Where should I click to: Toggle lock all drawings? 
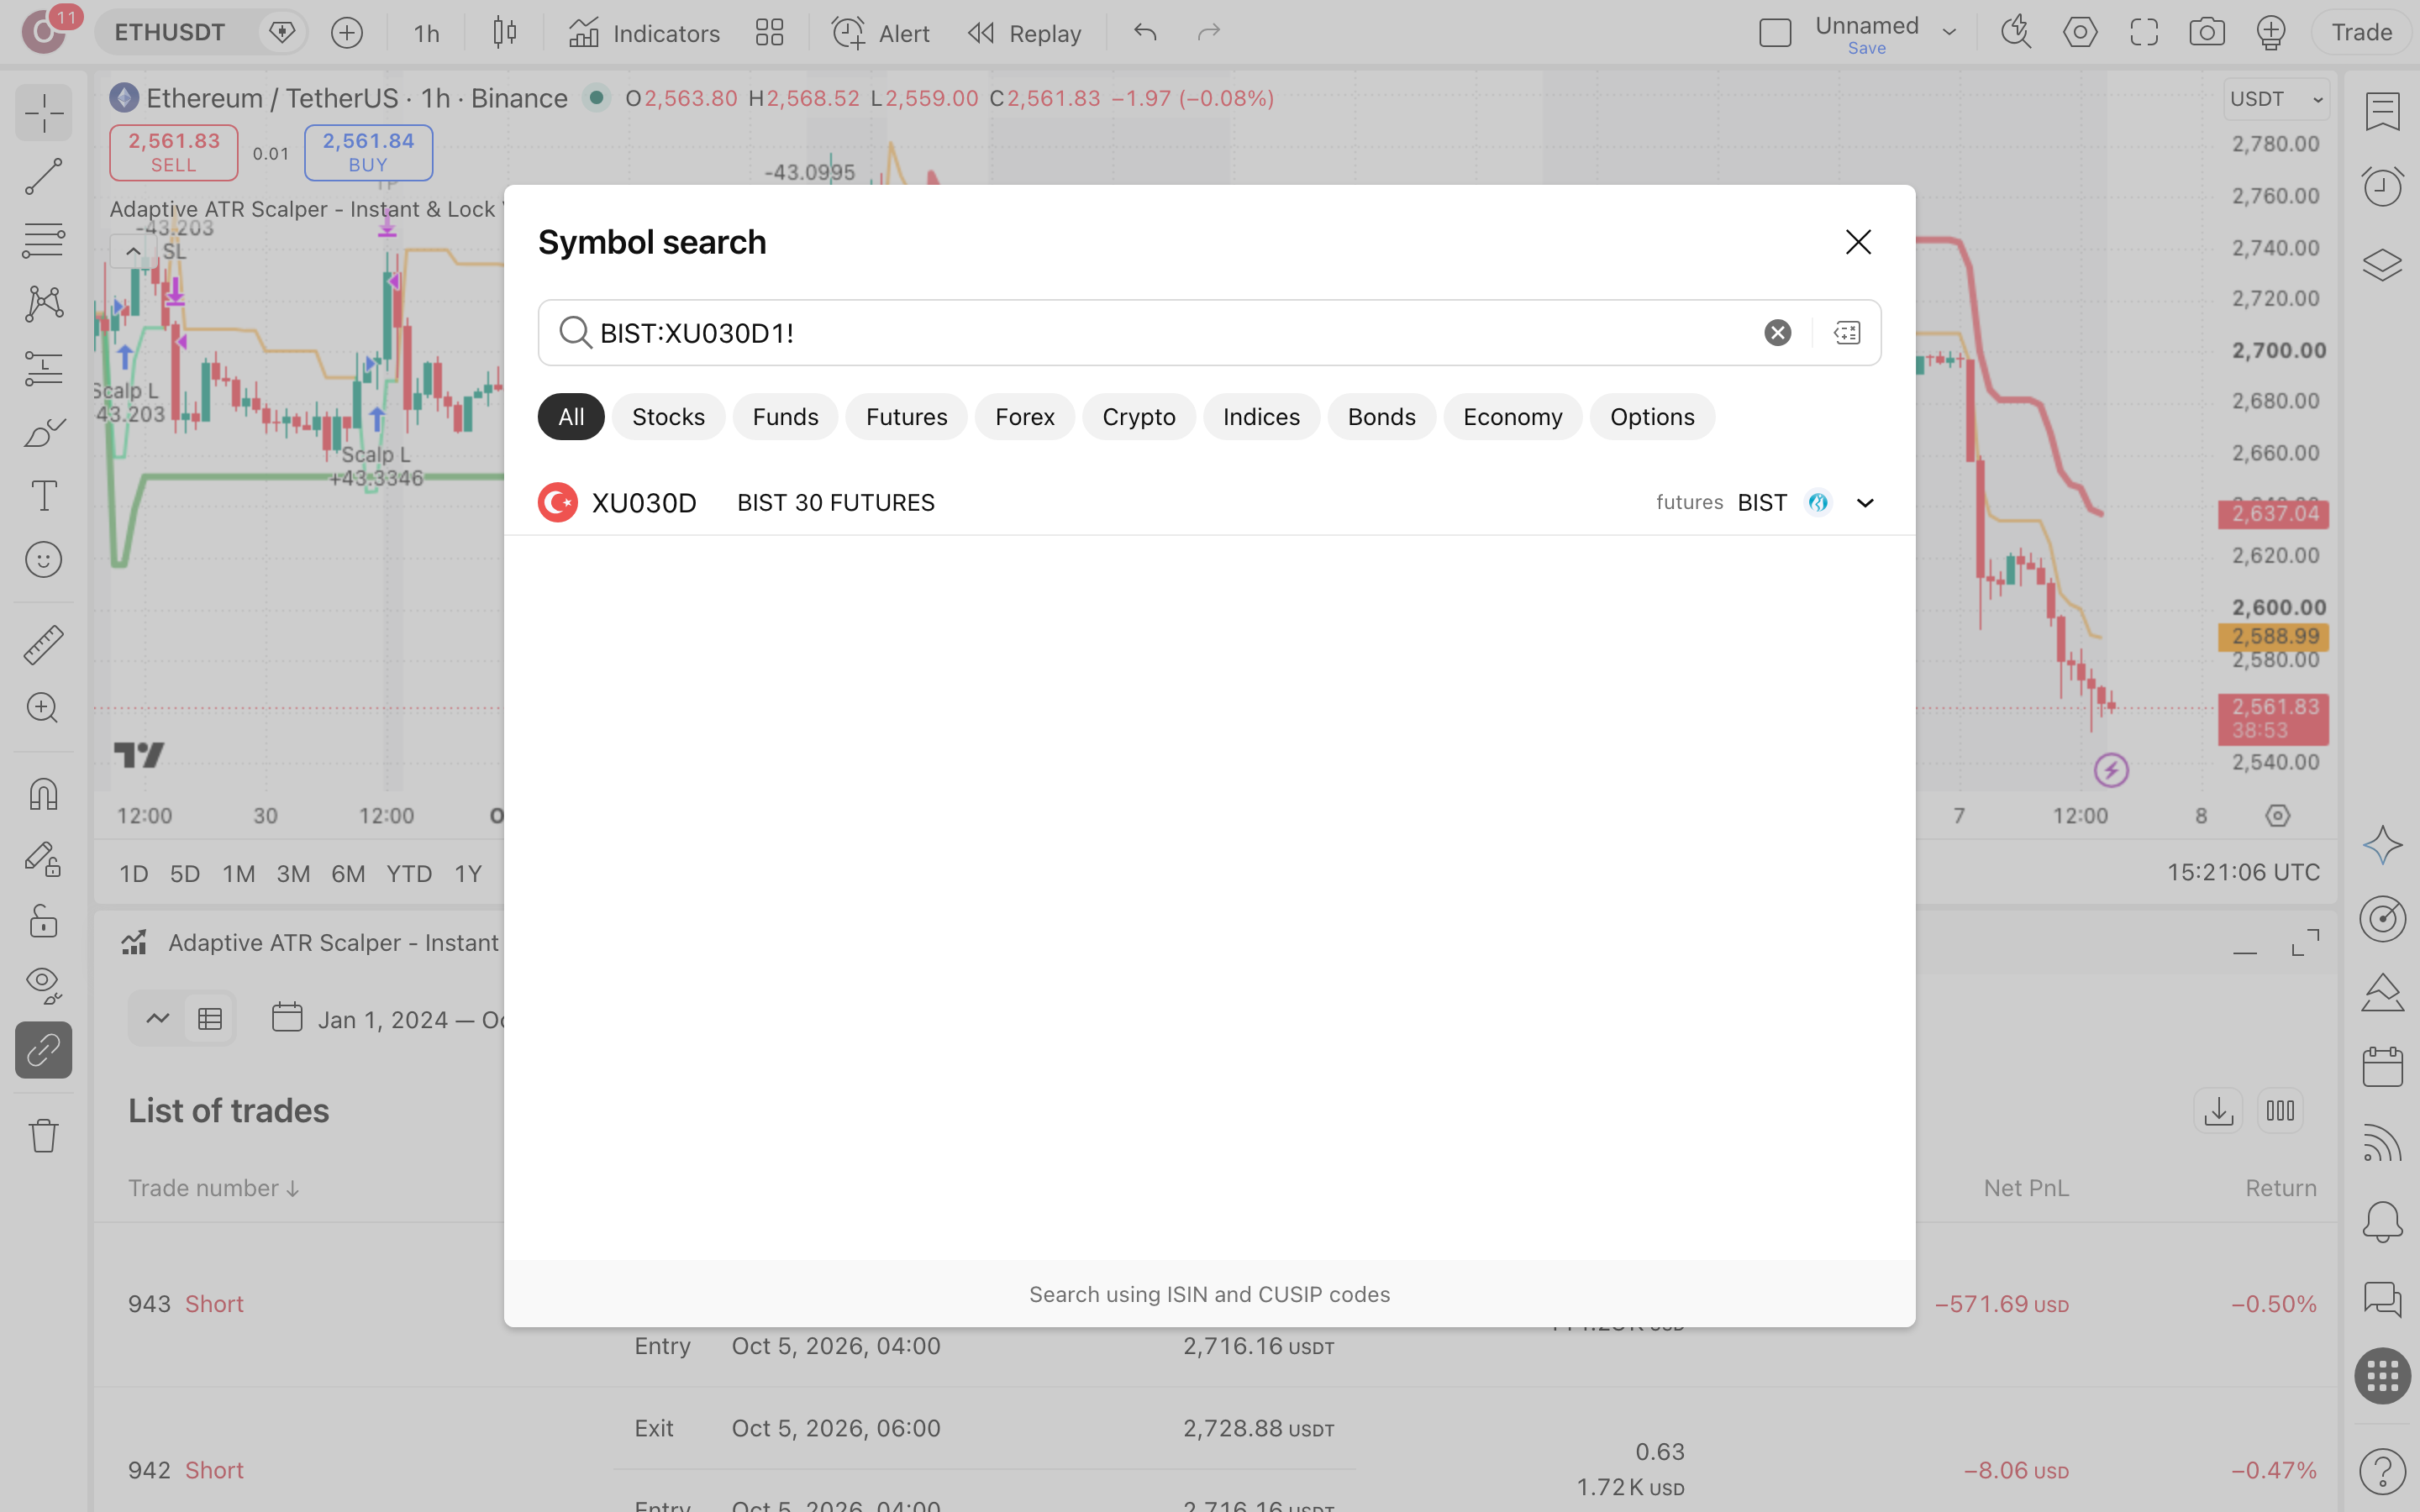click(43, 921)
